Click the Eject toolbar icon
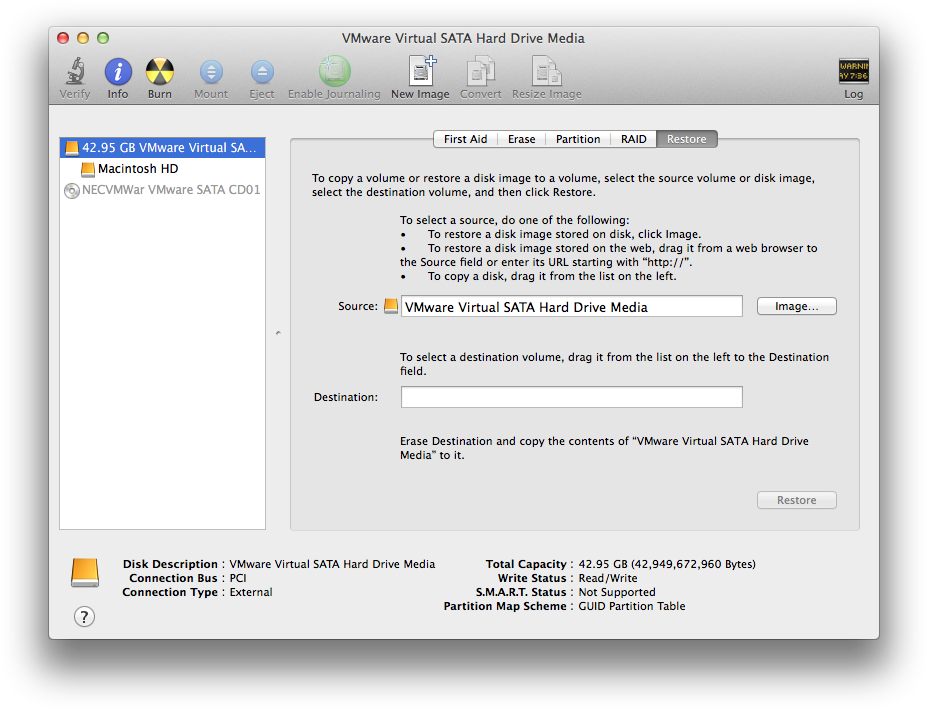 [262, 72]
